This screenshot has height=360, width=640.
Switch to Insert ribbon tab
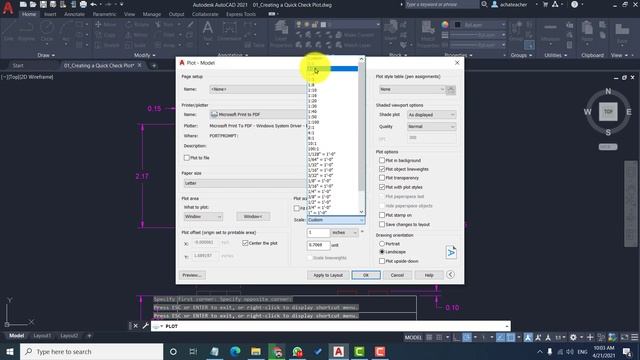[x=50, y=14]
